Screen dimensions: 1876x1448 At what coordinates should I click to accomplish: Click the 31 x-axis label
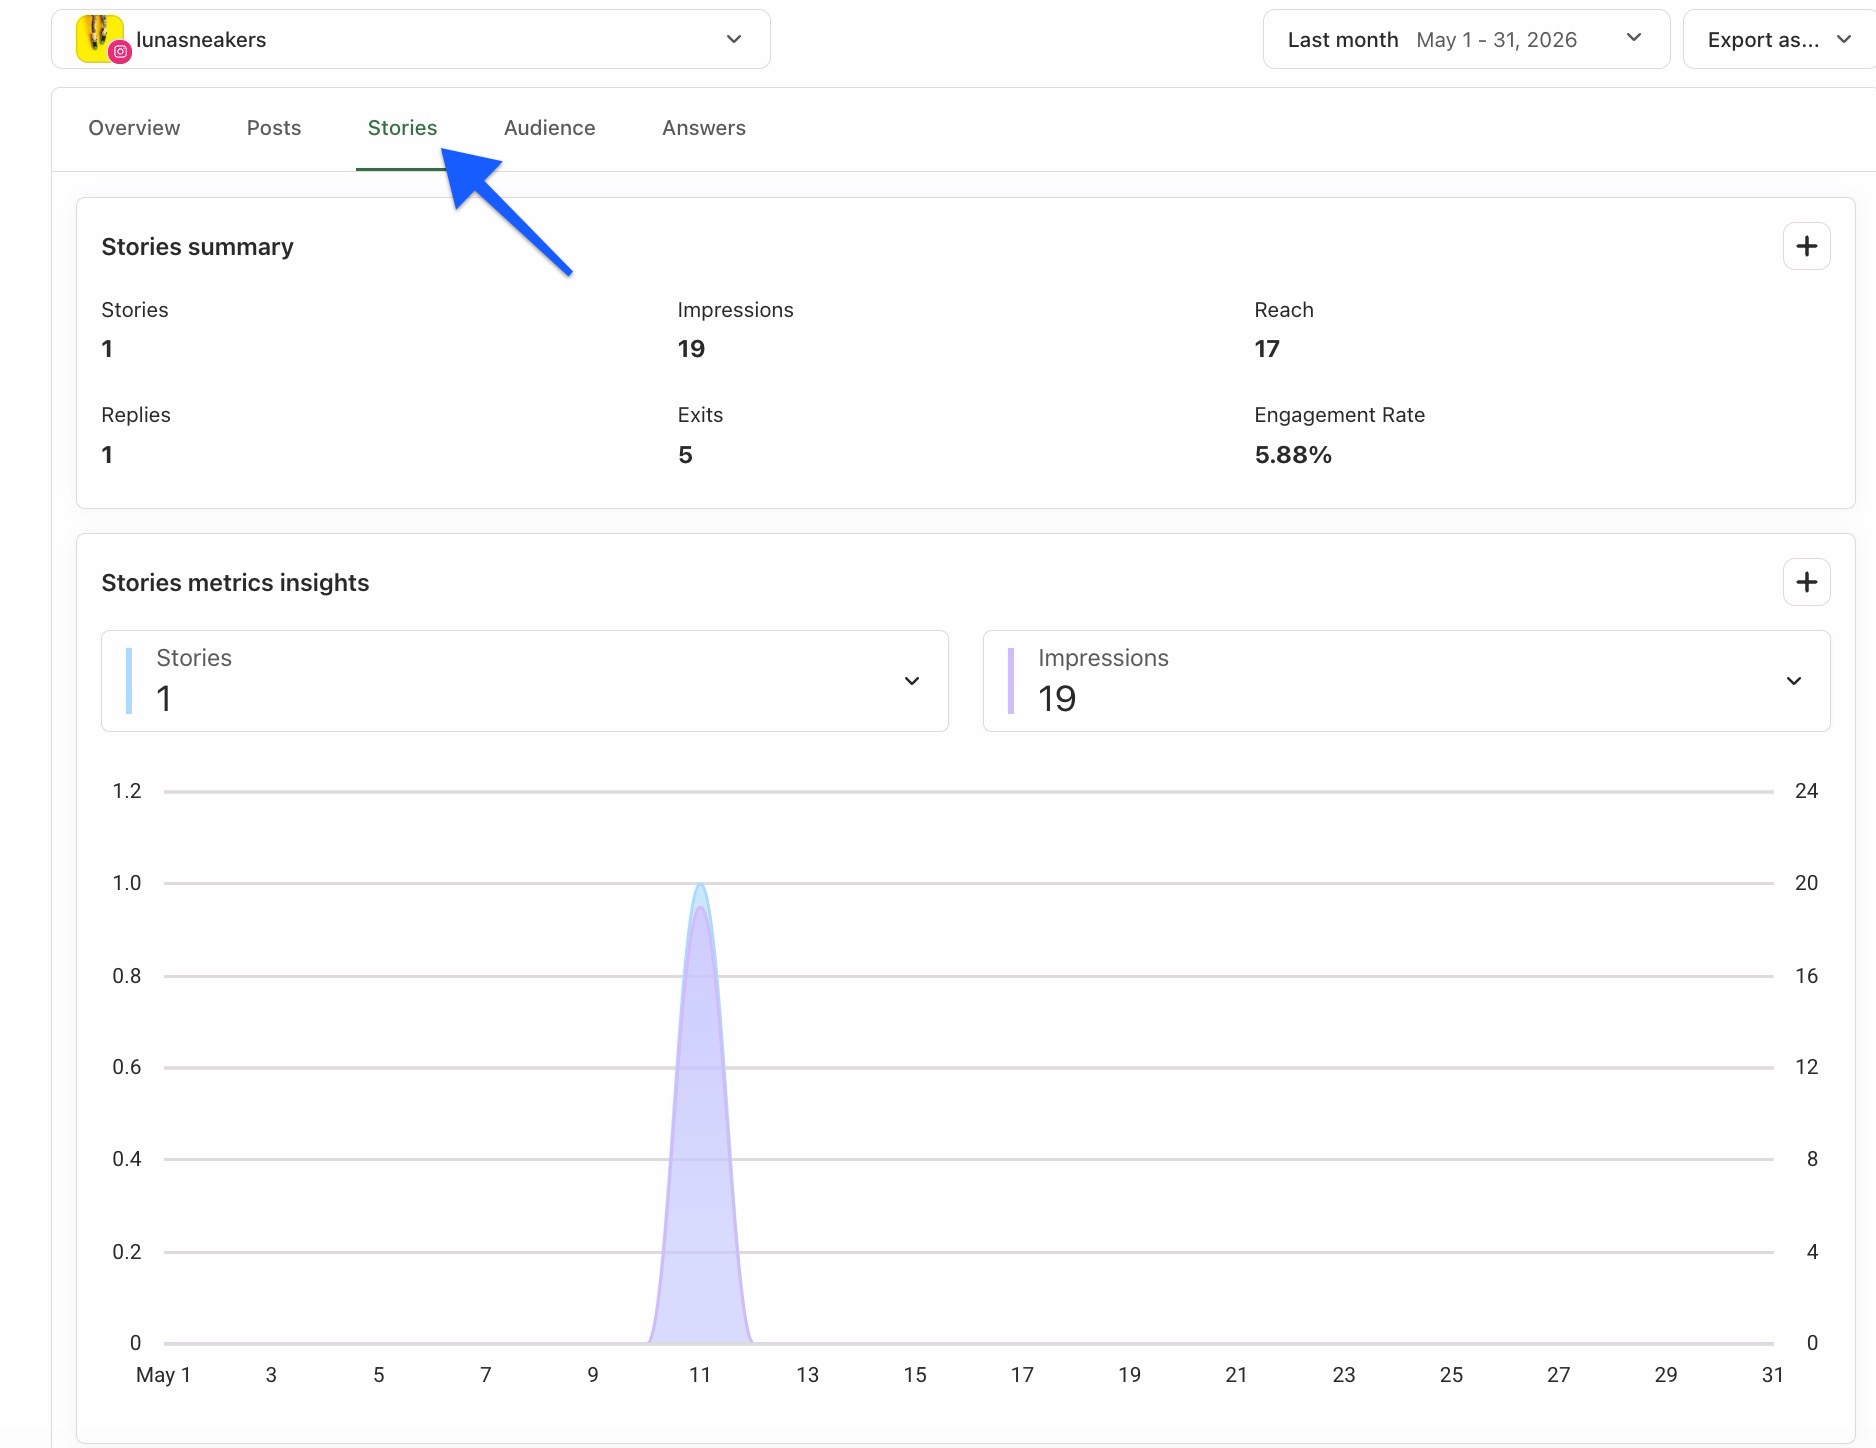click(1772, 1375)
